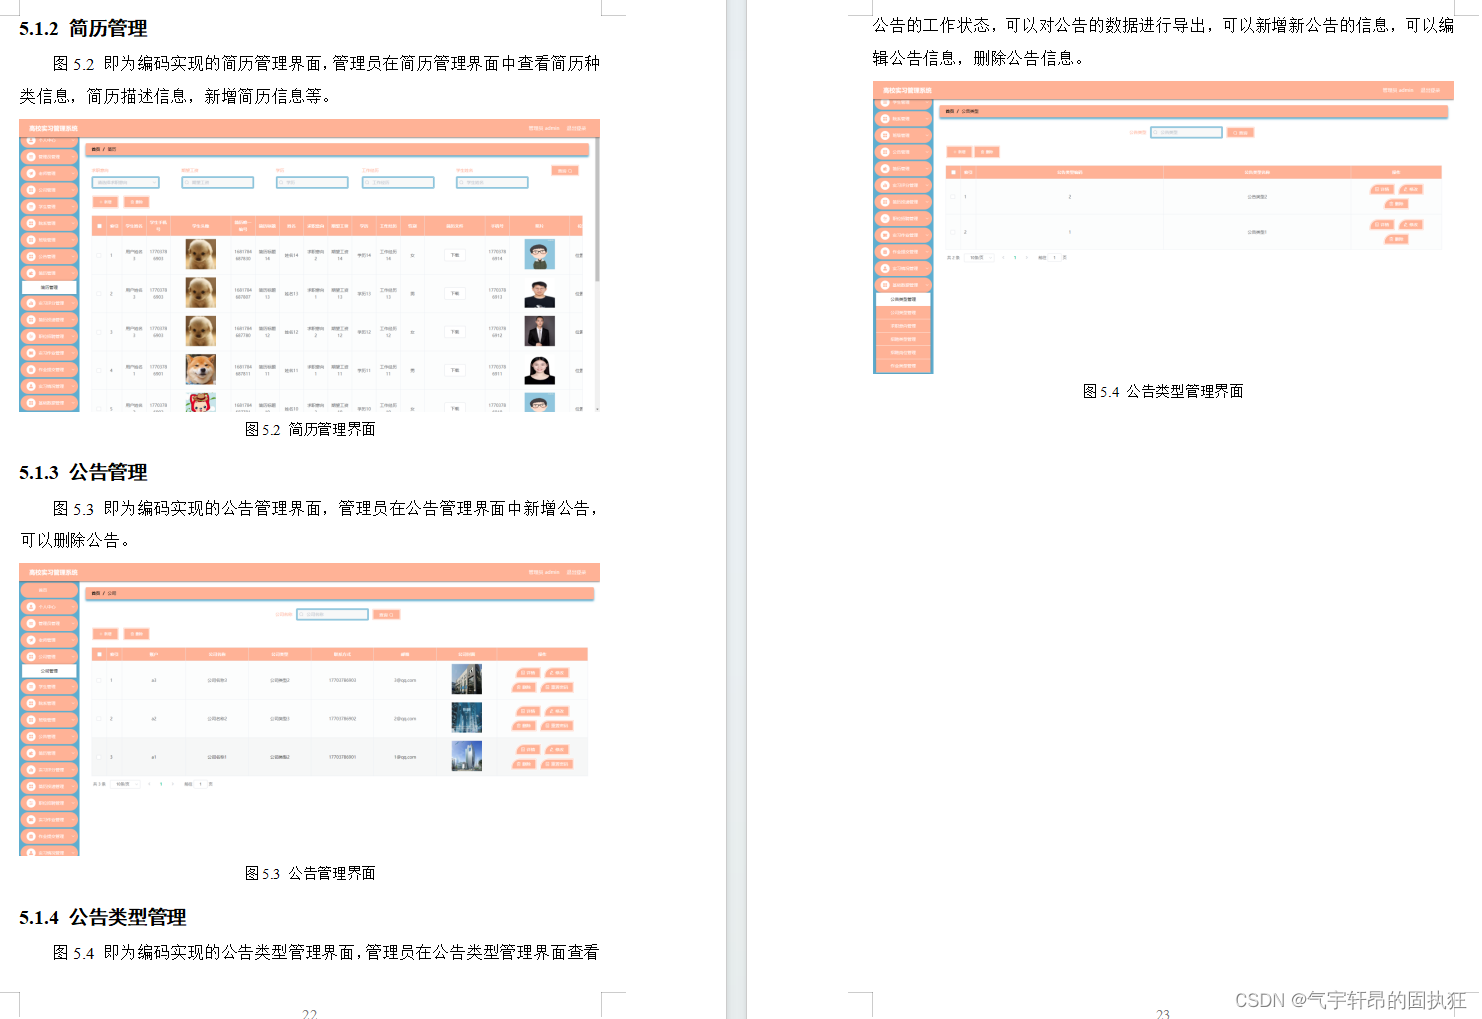The height and width of the screenshot is (1019, 1482).
Task: Click the caption 图 5.3 公告管理界面
Action: tap(310, 873)
